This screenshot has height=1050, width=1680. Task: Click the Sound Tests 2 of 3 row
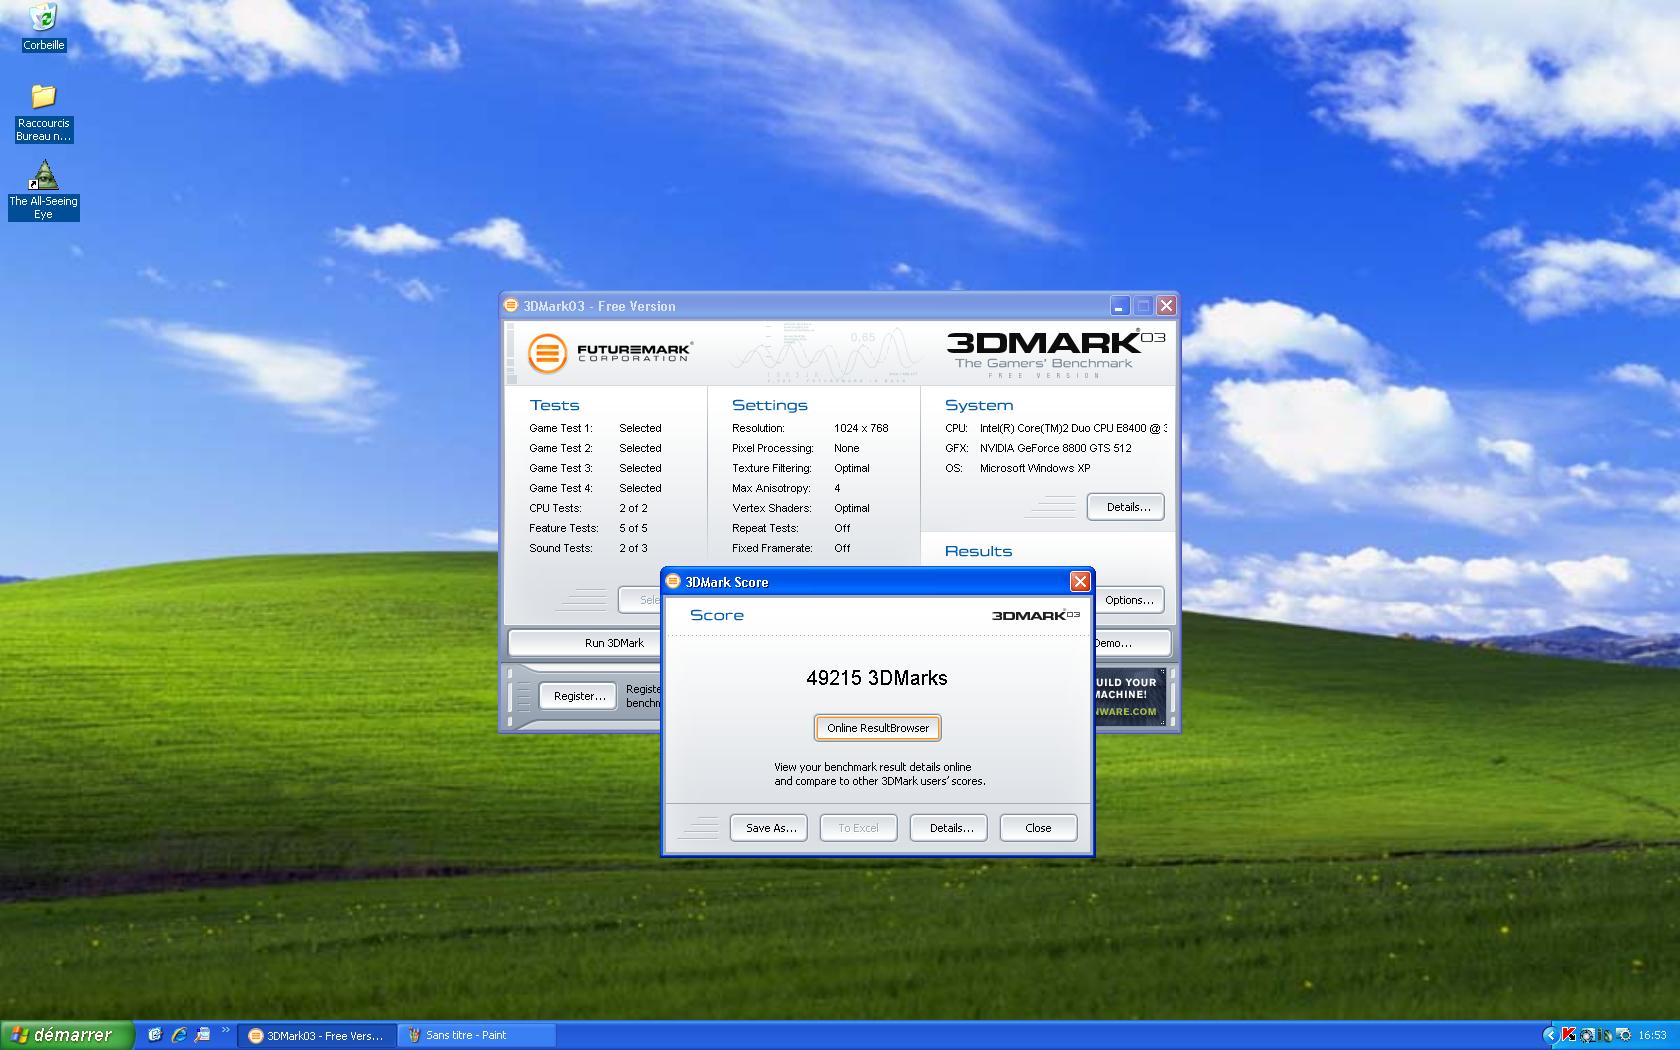click(x=588, y=548)
